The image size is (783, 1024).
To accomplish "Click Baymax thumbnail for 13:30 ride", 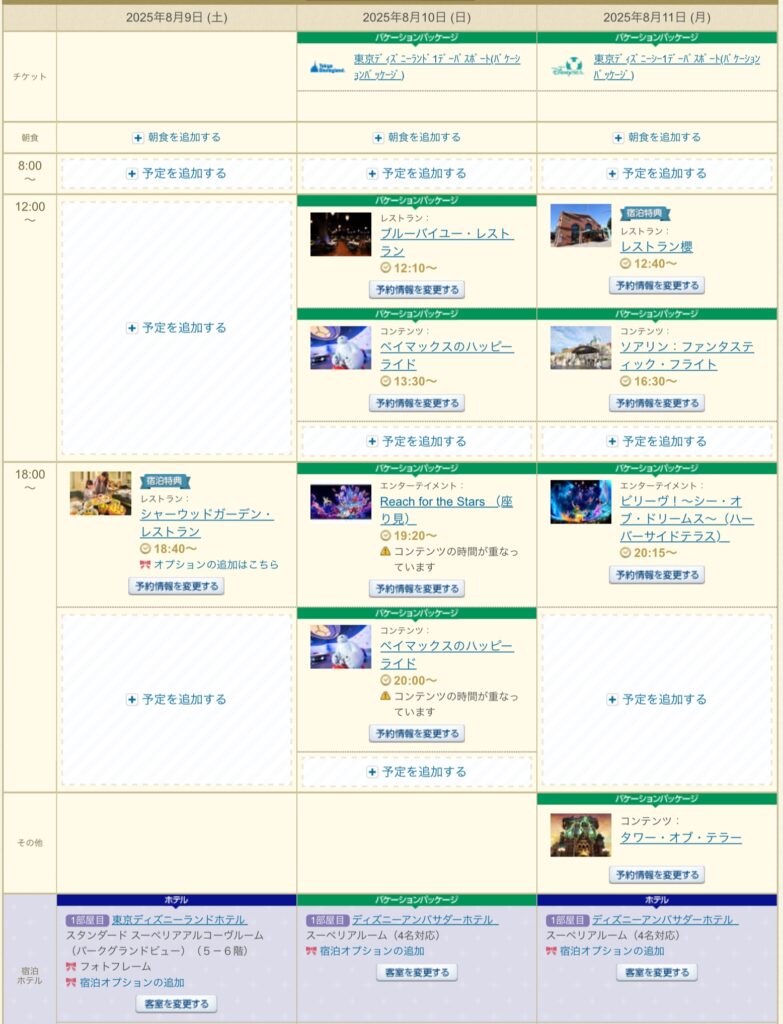I will coord(340,347).
